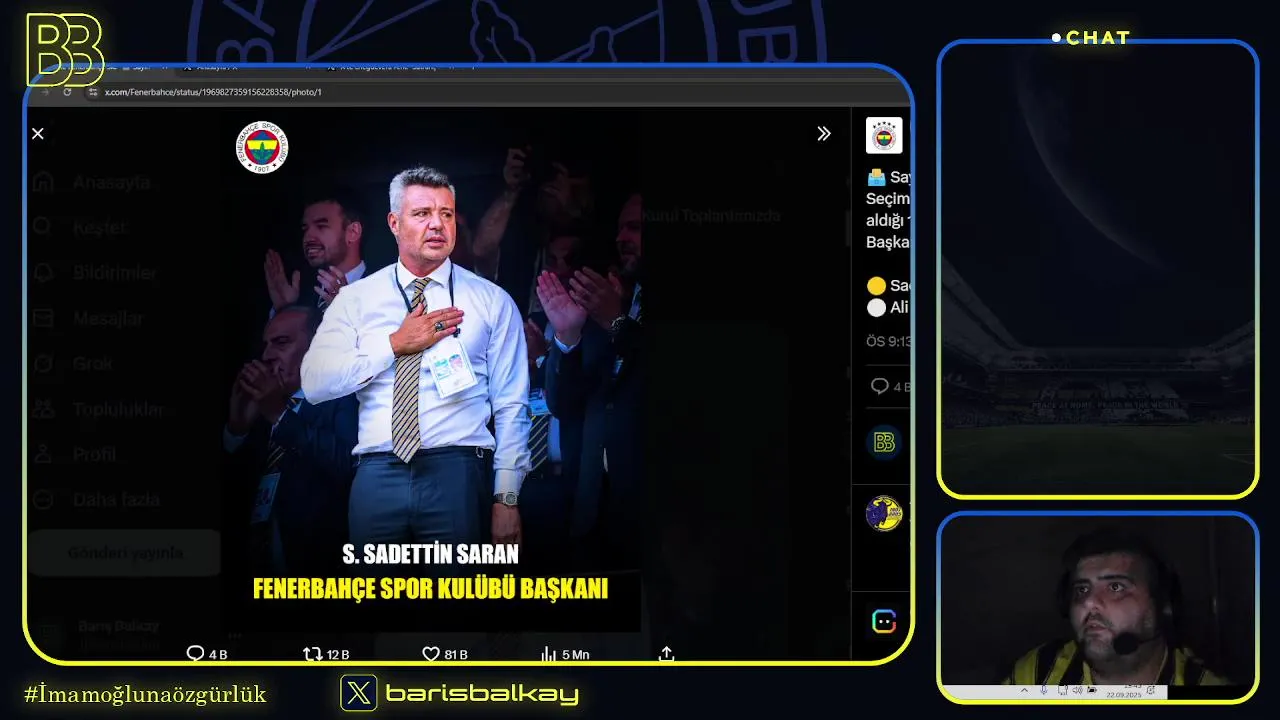Click the CHAT panel header
Image resolution: width=1280 pixels, height=720 pixels.
click(1092, 38)
